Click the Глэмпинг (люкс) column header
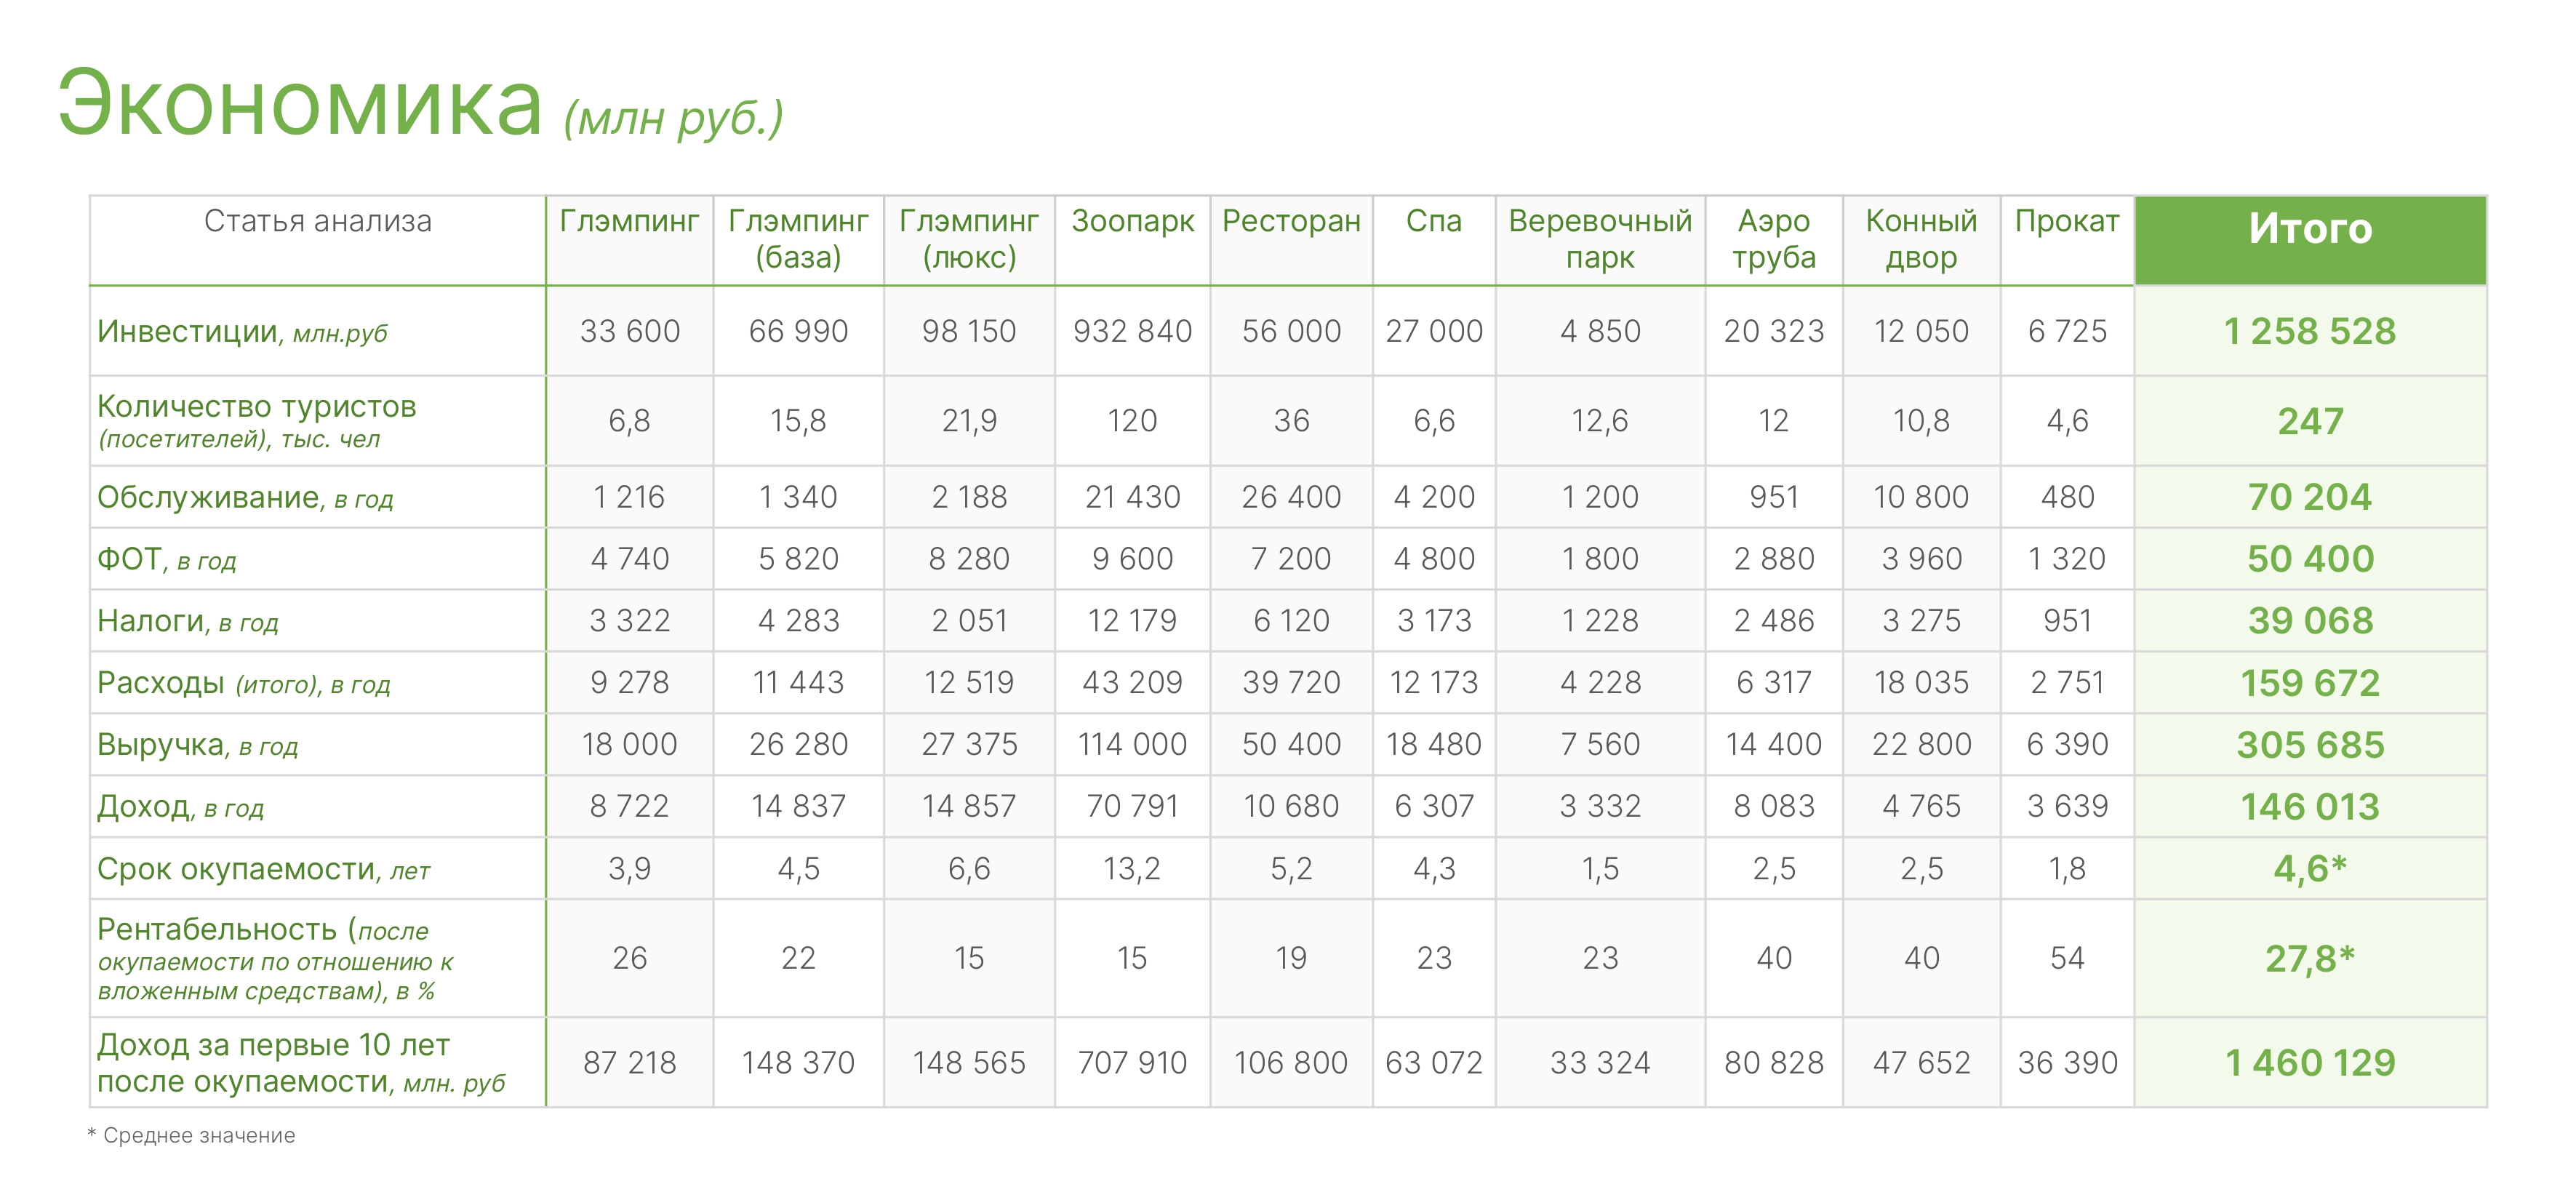The image size is (2576, 1200). [x=969, y=239]
